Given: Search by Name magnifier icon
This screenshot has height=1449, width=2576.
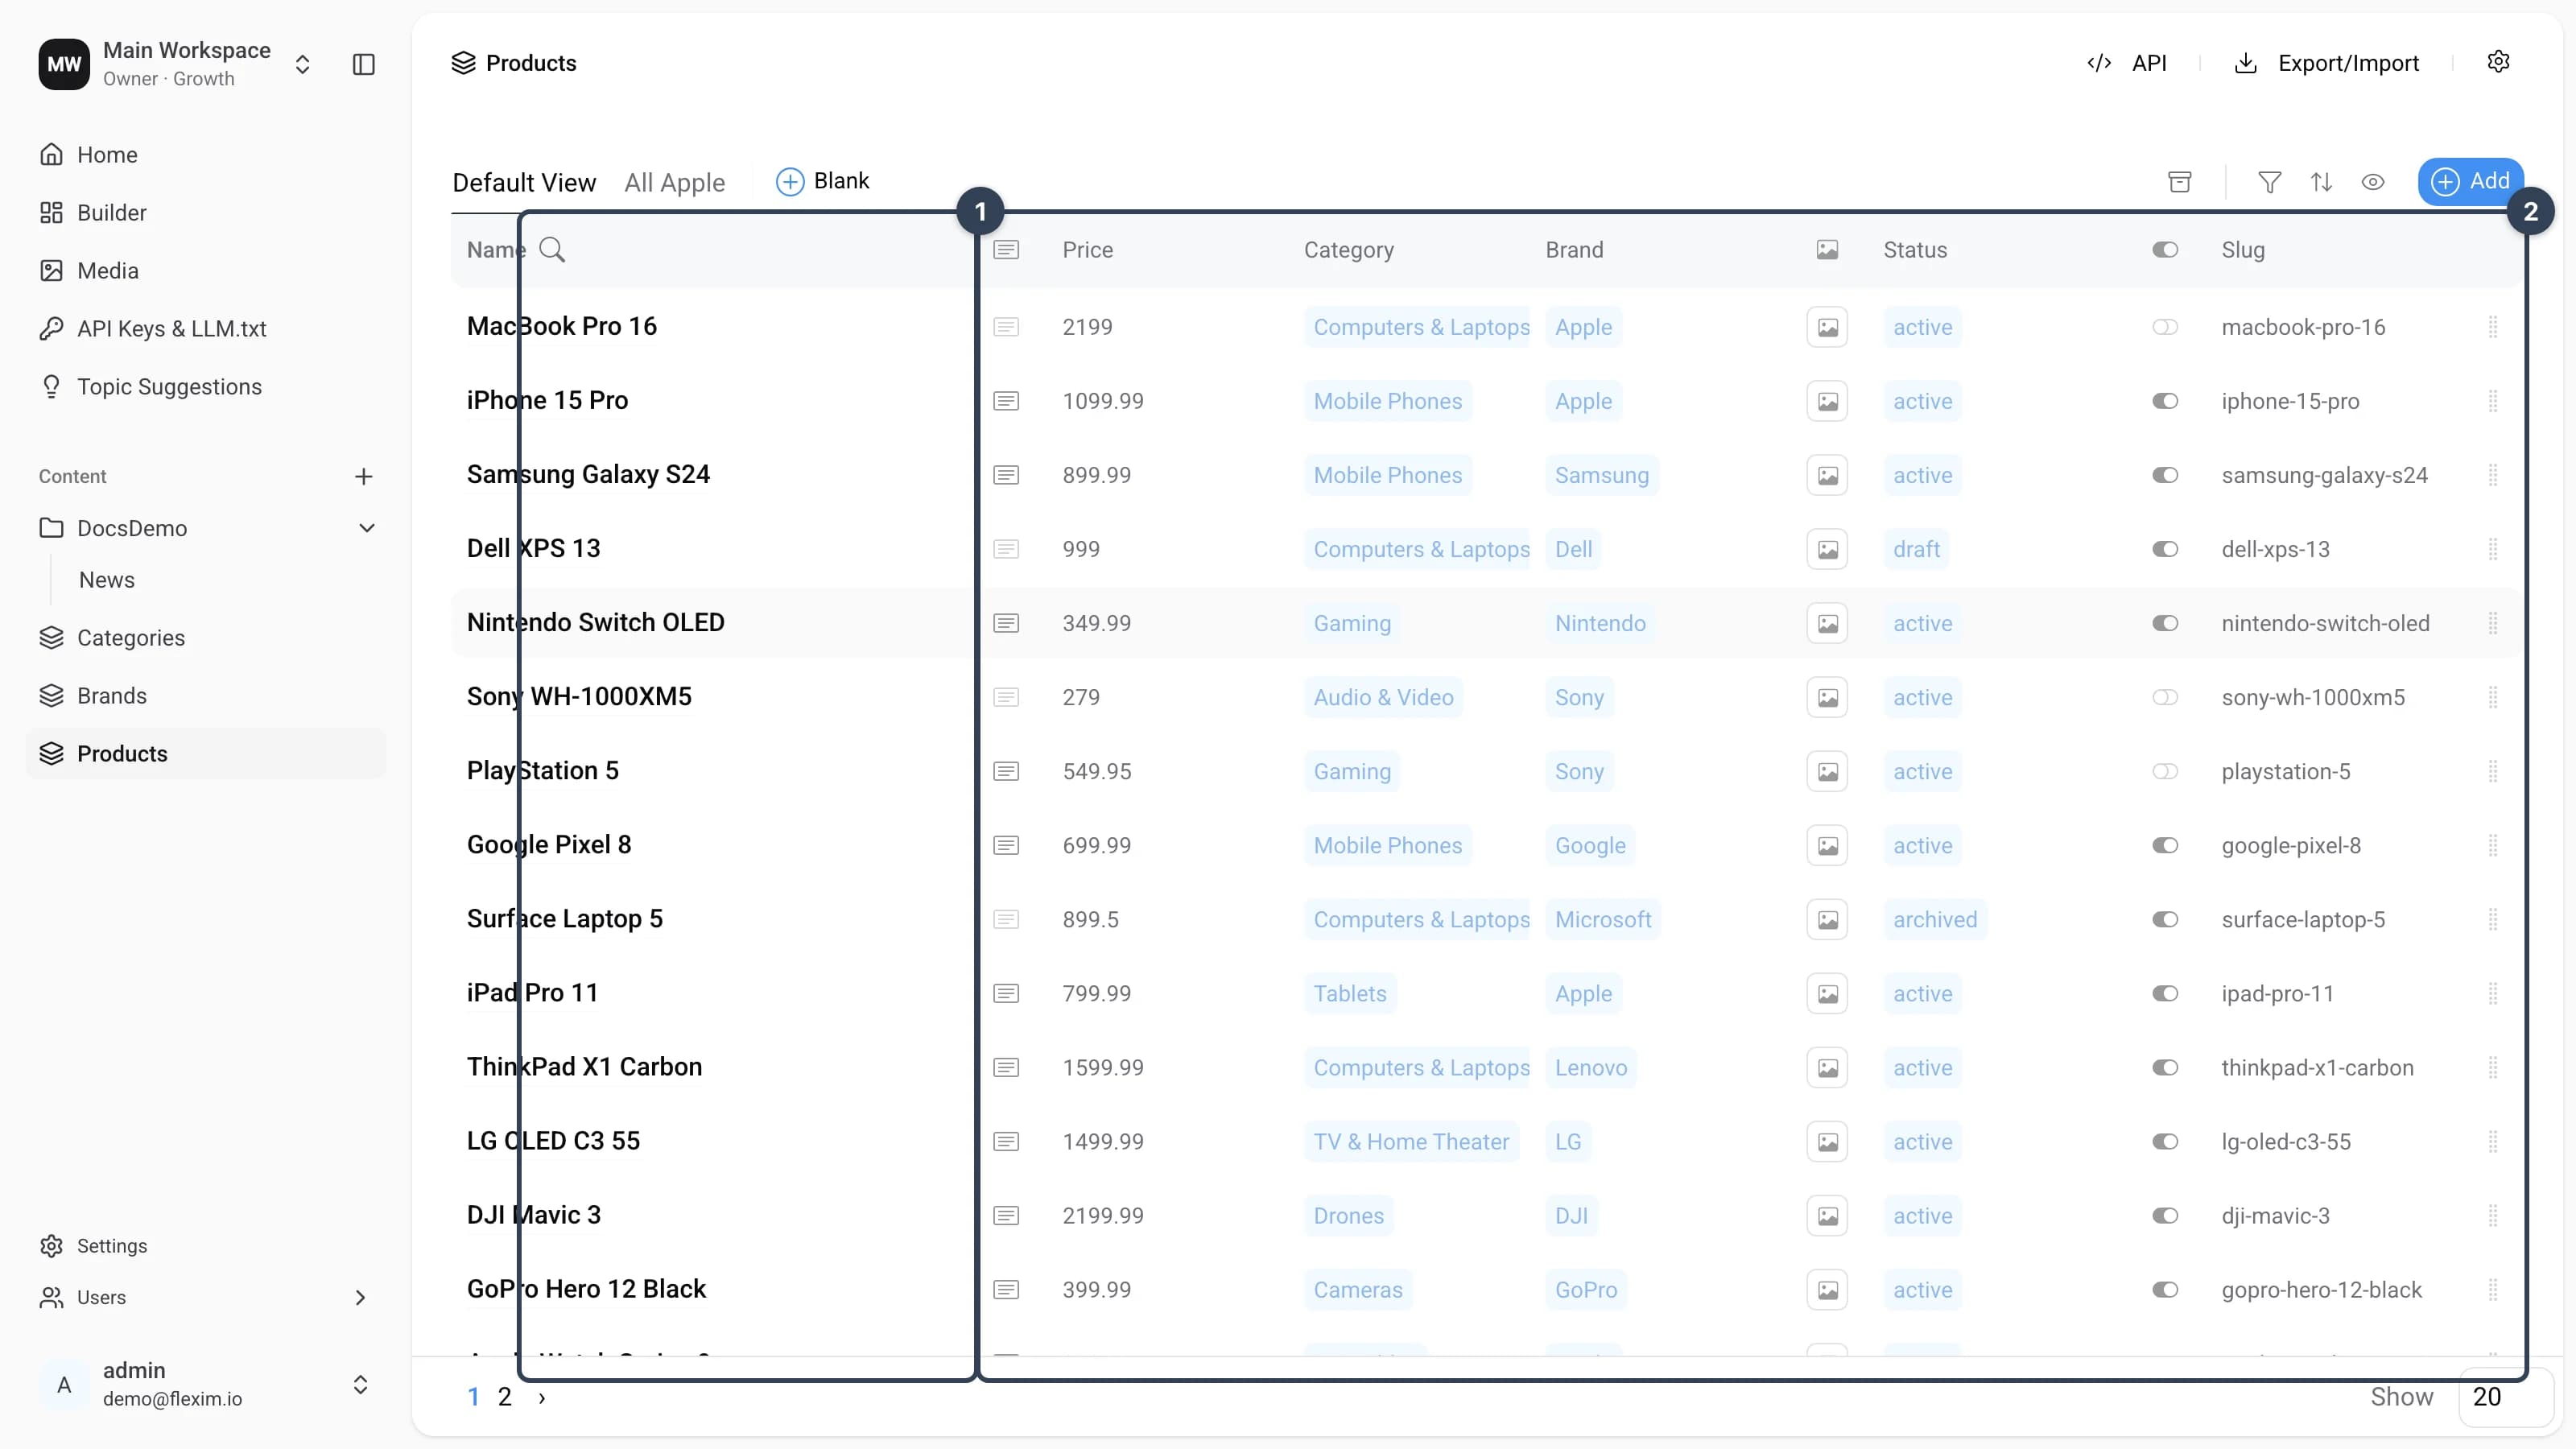Looking at the screenshot, I should (x=552, y=249).
